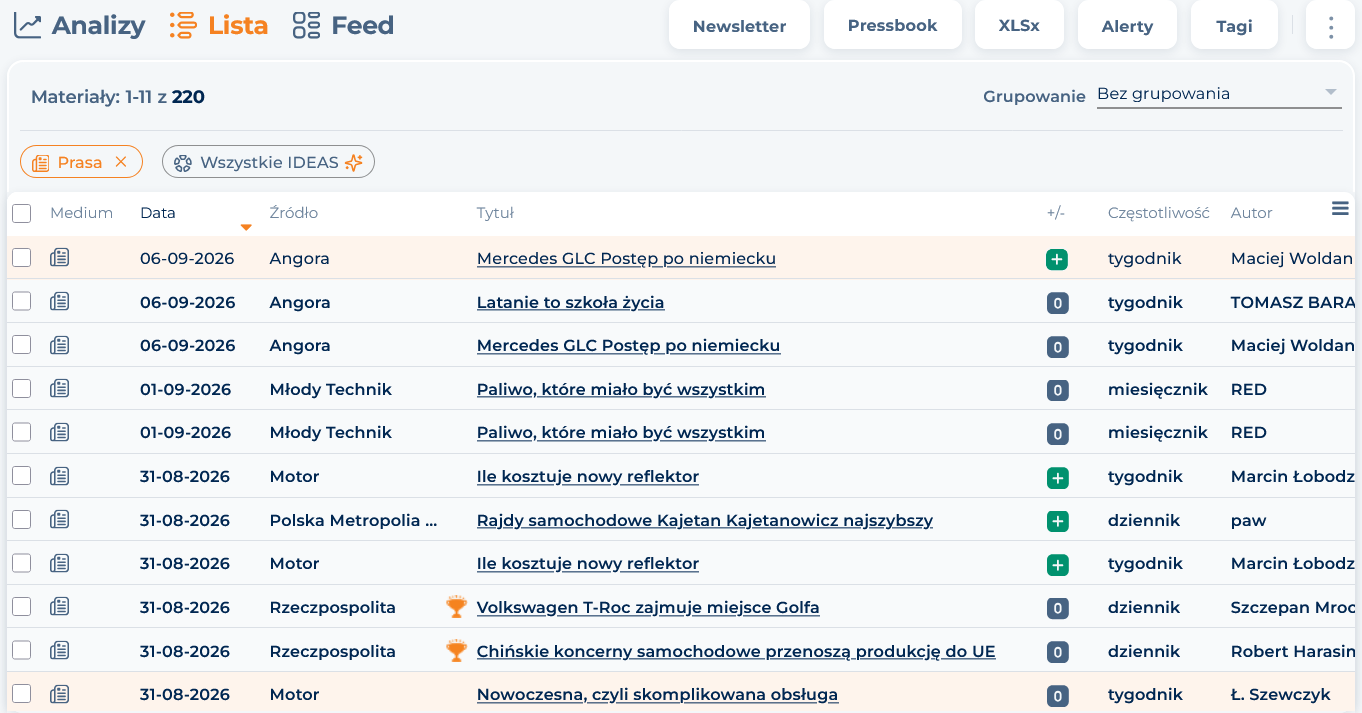Switch to the Lista view
1362x713 pixels.
click(x=218, y=25)
